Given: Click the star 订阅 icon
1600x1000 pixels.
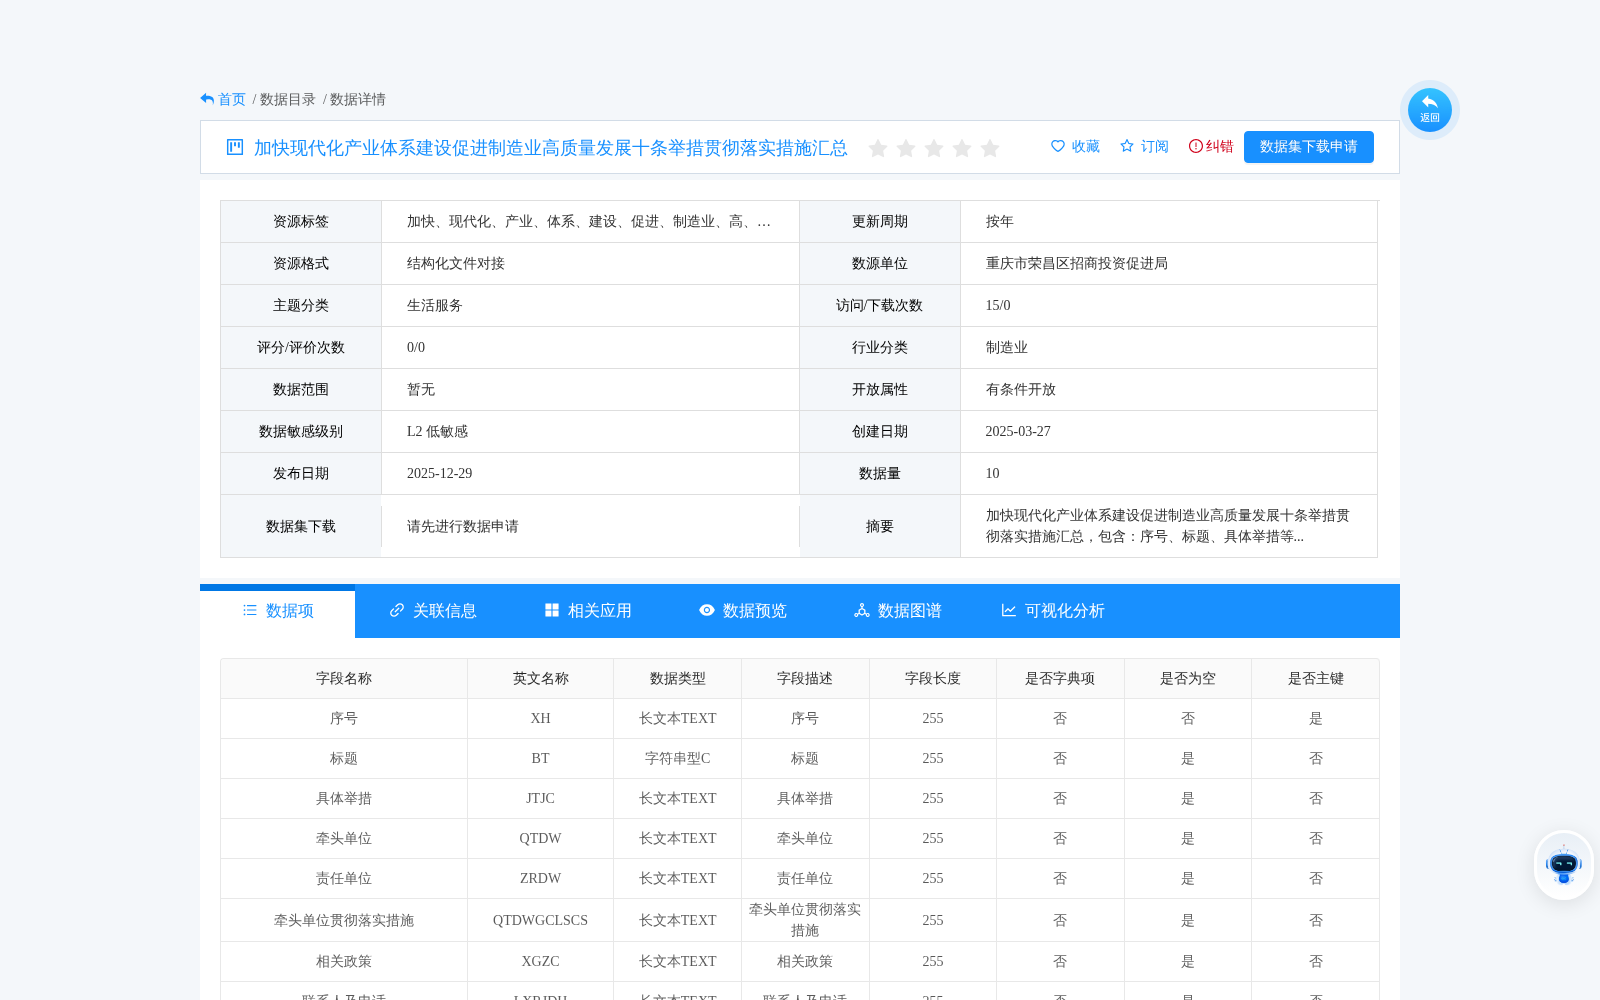Looking at the screenshot, I should click(1127, 146).
